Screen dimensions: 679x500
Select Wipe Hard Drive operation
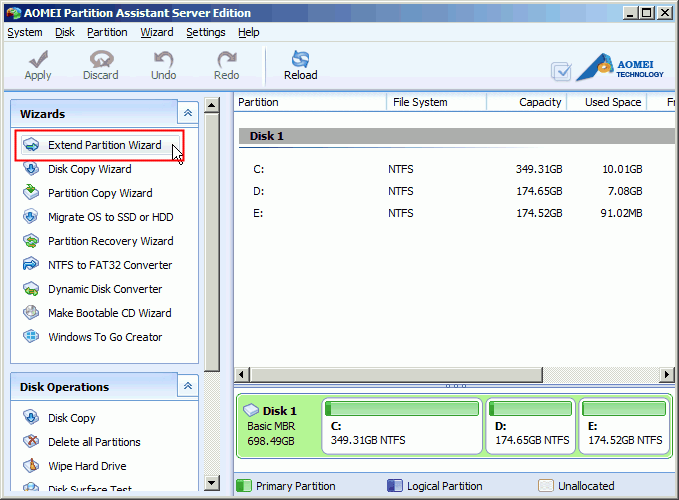pyautogui.click(x=87, y=466)
